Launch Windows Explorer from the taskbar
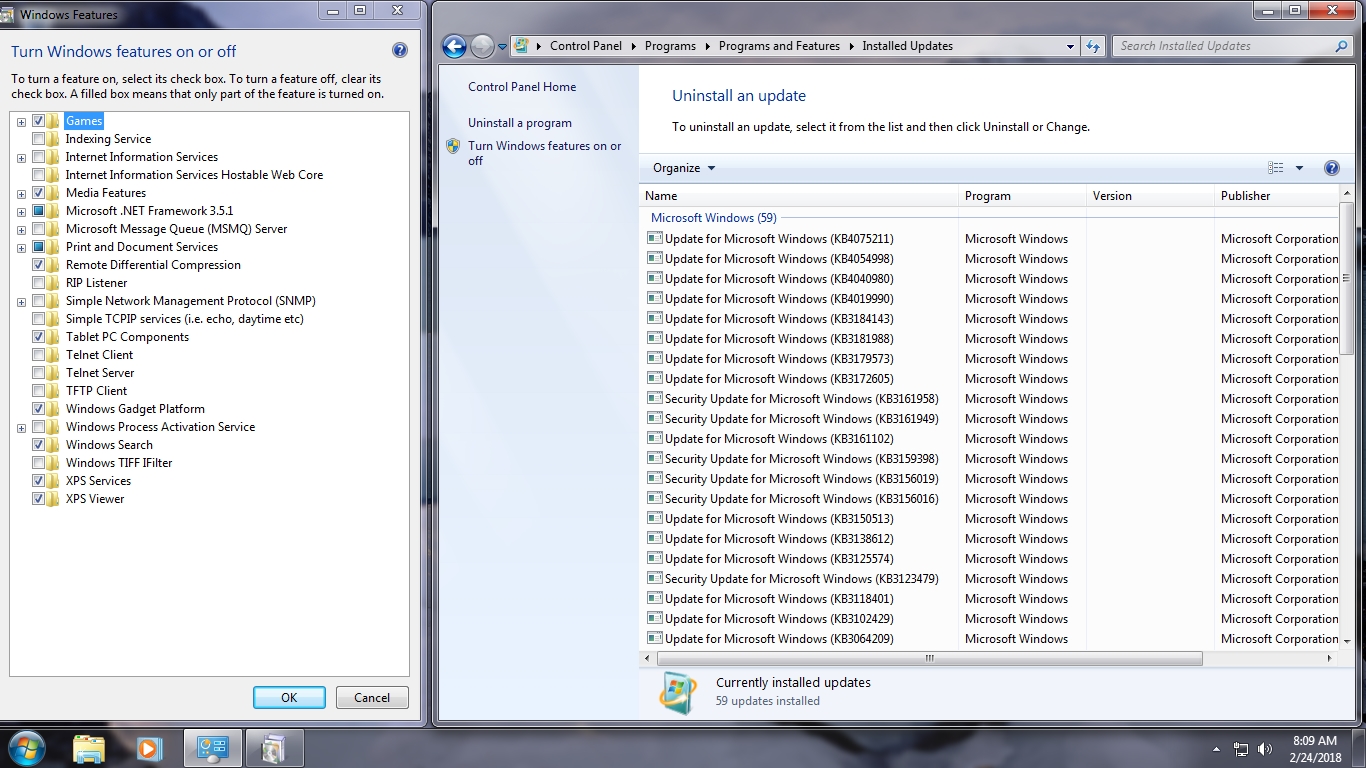This screenshot has width=1366, height=768. tap(89, 748)
